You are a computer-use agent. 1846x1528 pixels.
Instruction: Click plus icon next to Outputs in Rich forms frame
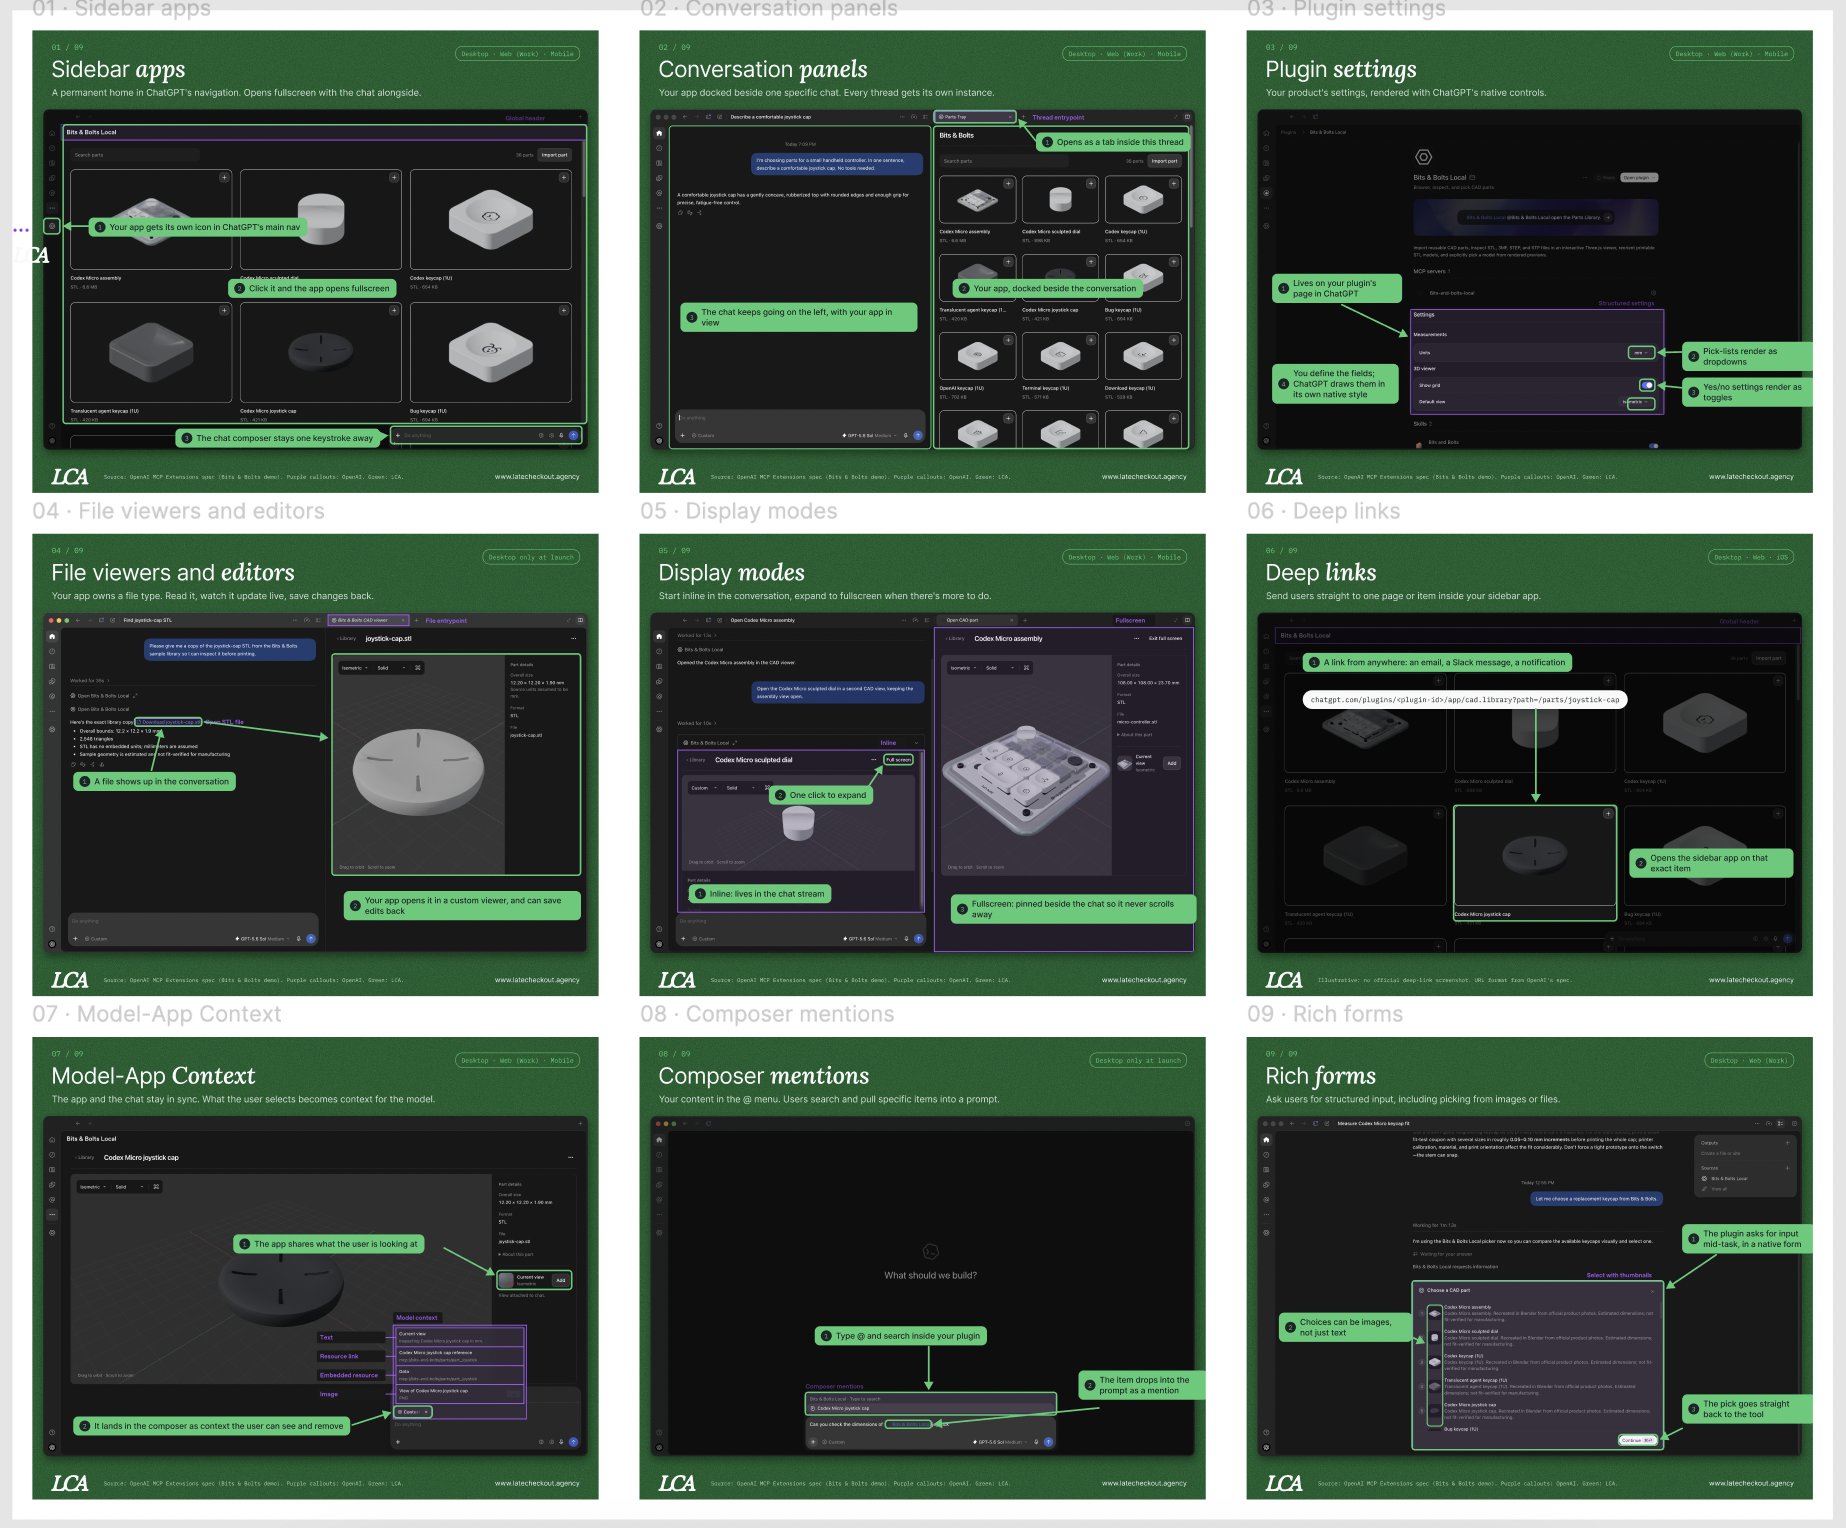pos(1787,1142)
